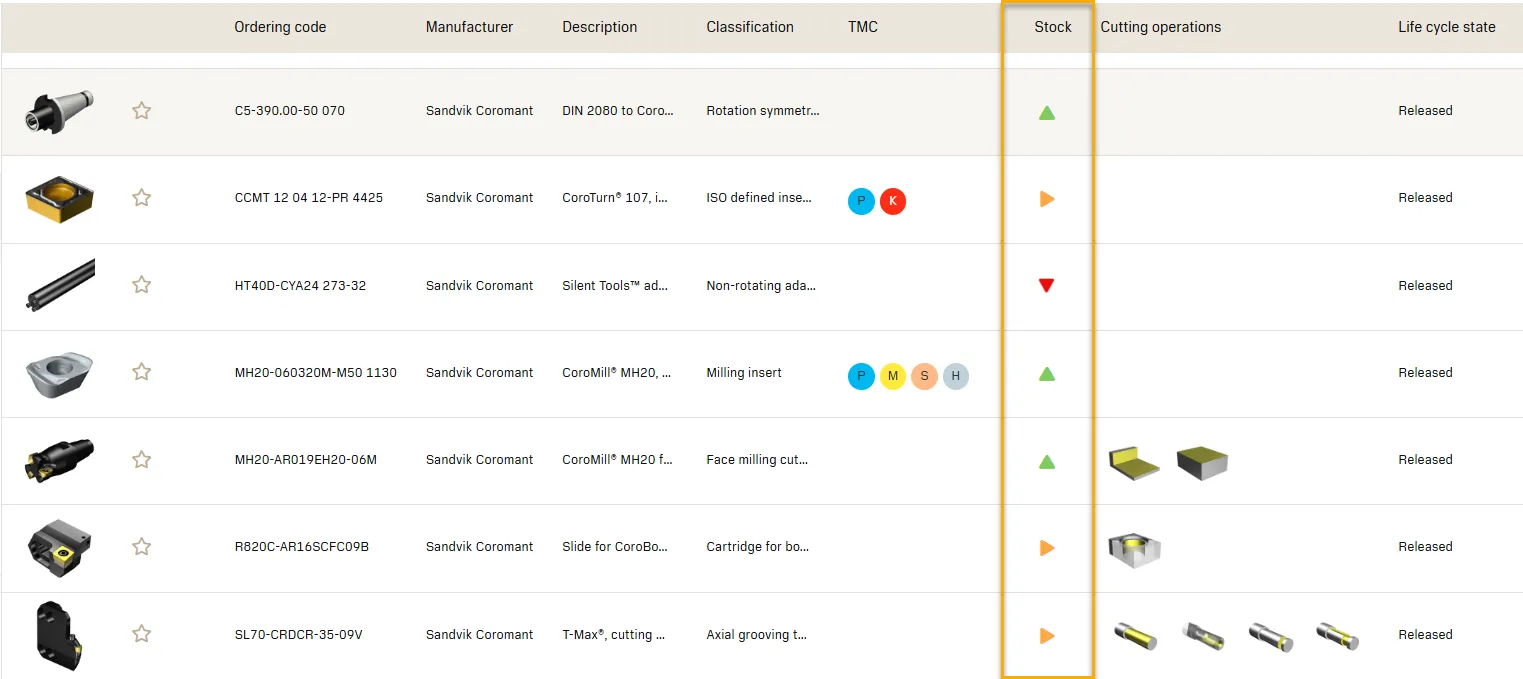Screen dimensions: 1523x679
Task: Toggle favorite star for C5-390.00-50 070
Action: tap(142, 111)
